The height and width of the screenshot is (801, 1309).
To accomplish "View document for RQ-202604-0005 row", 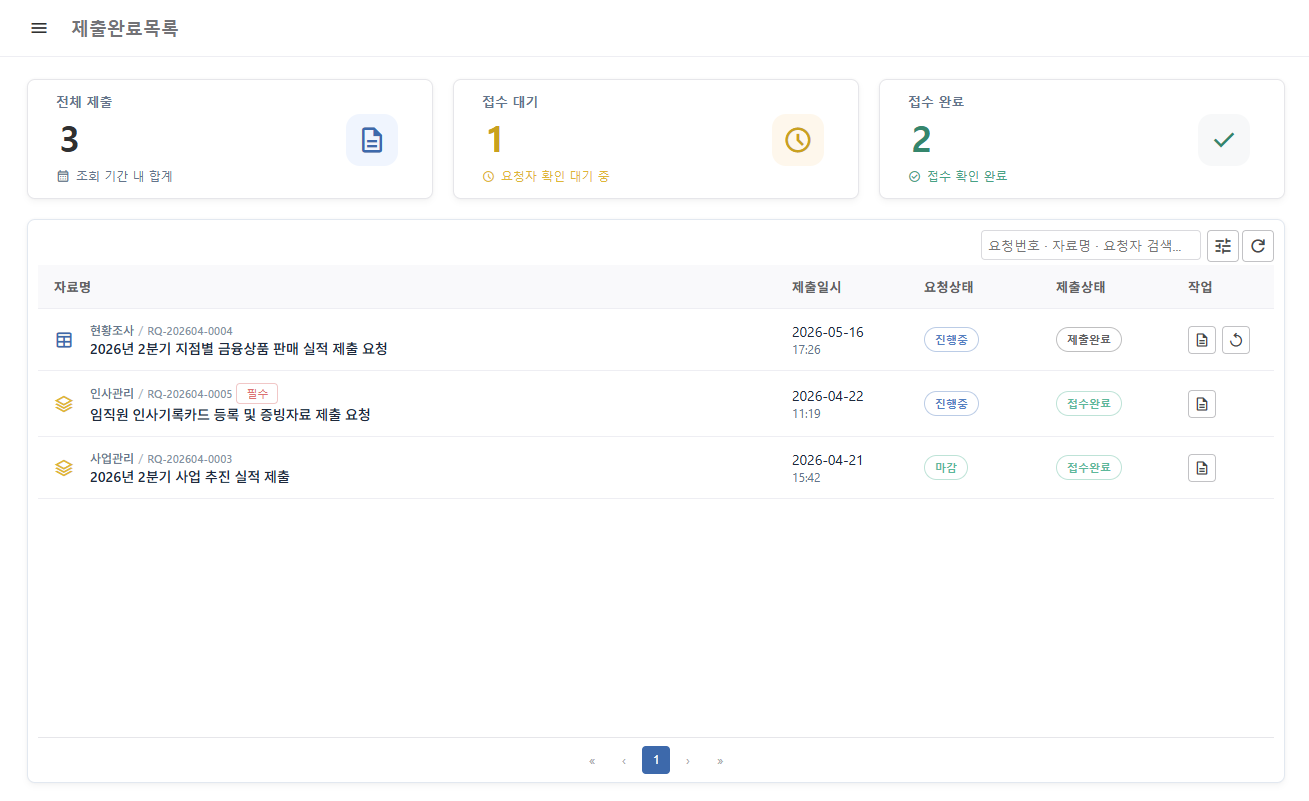I will pos(1202,404).
